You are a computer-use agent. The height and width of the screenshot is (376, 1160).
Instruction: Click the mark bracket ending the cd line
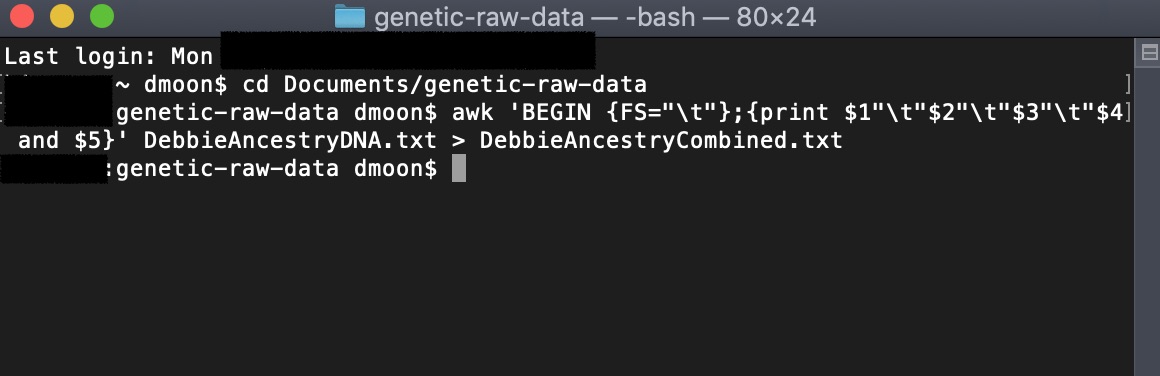(x=1127, y=84)
